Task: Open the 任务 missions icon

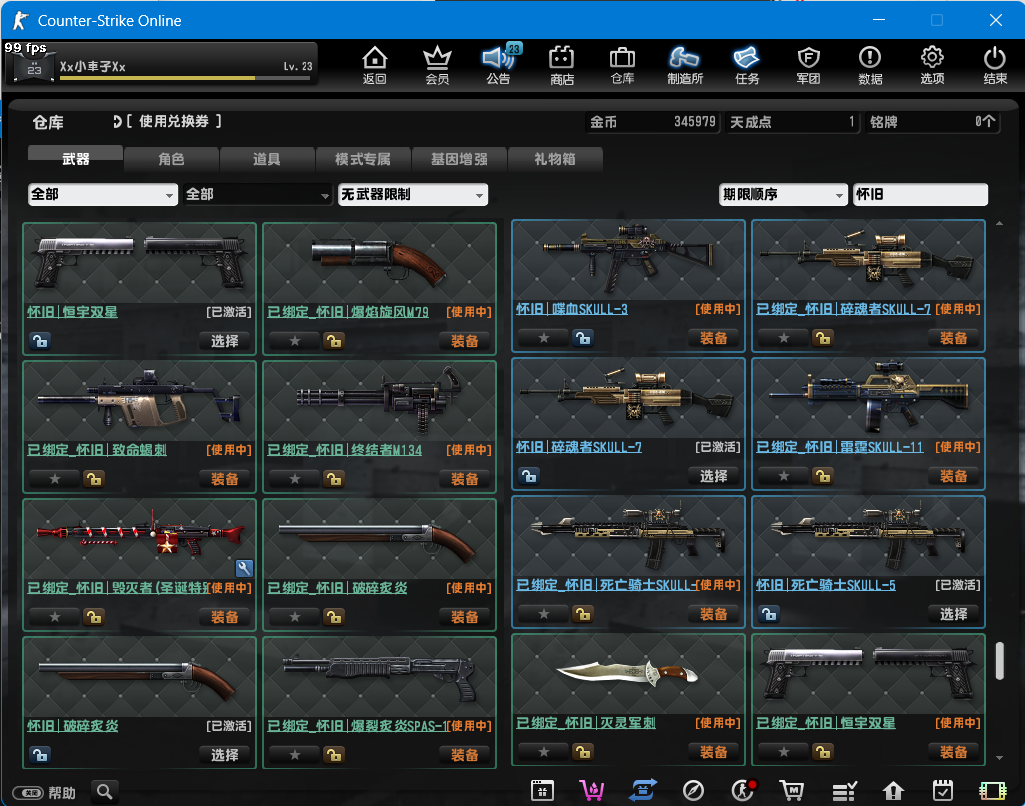Action: click(x=747, y=64)
